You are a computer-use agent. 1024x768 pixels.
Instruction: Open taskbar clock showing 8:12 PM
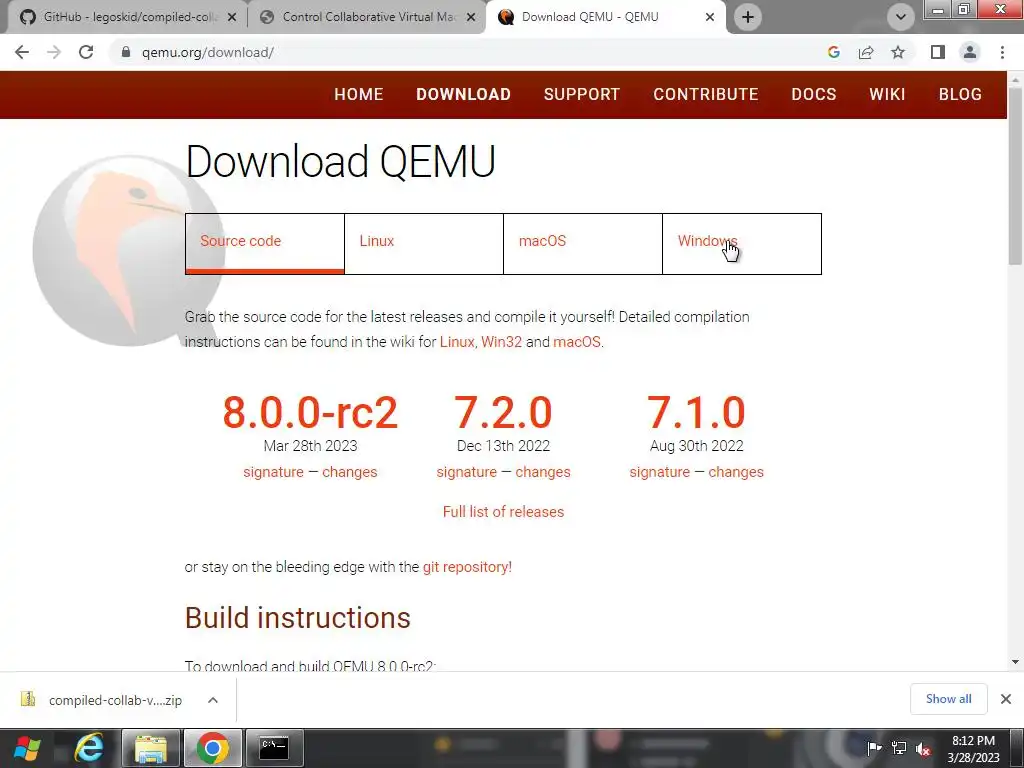click(973, 749)
